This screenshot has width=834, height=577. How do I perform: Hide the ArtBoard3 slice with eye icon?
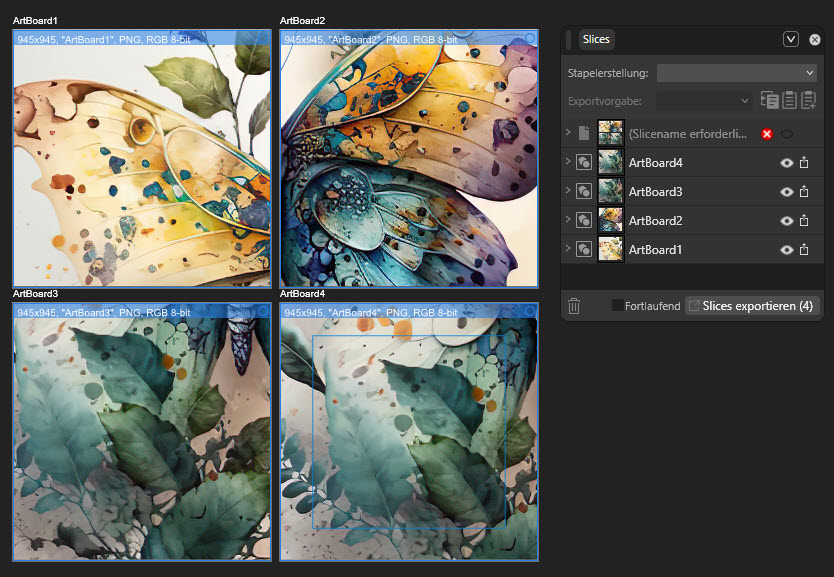pyautogui.click(x=787, y=192)
